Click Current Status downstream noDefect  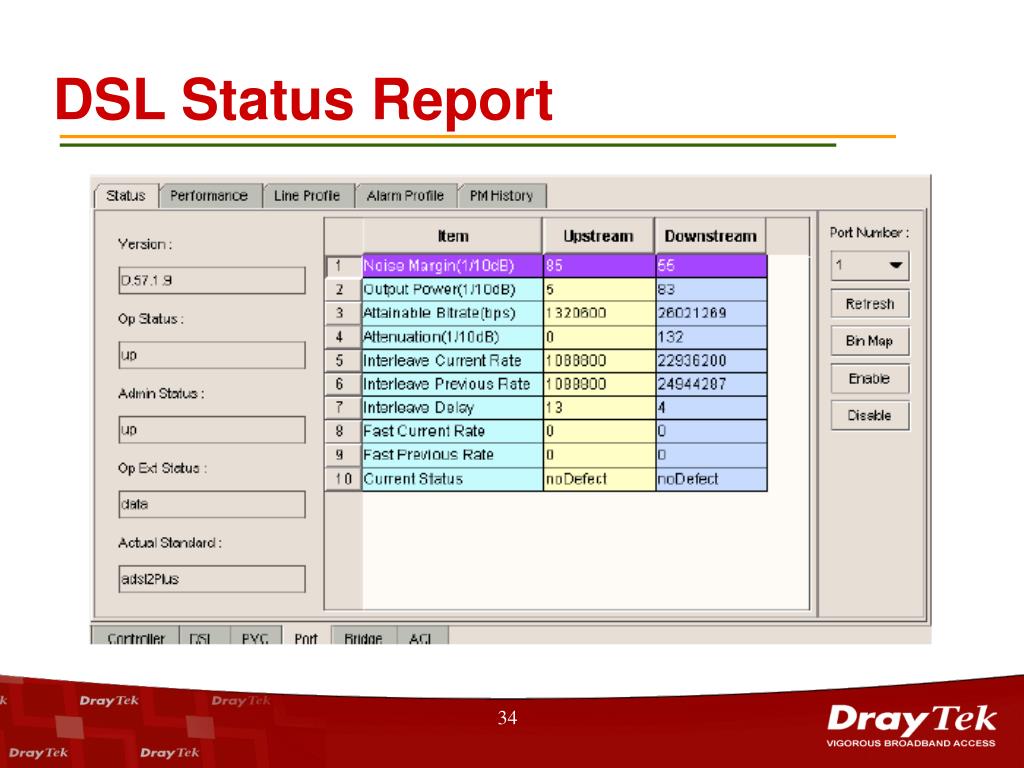pos(711,479)
